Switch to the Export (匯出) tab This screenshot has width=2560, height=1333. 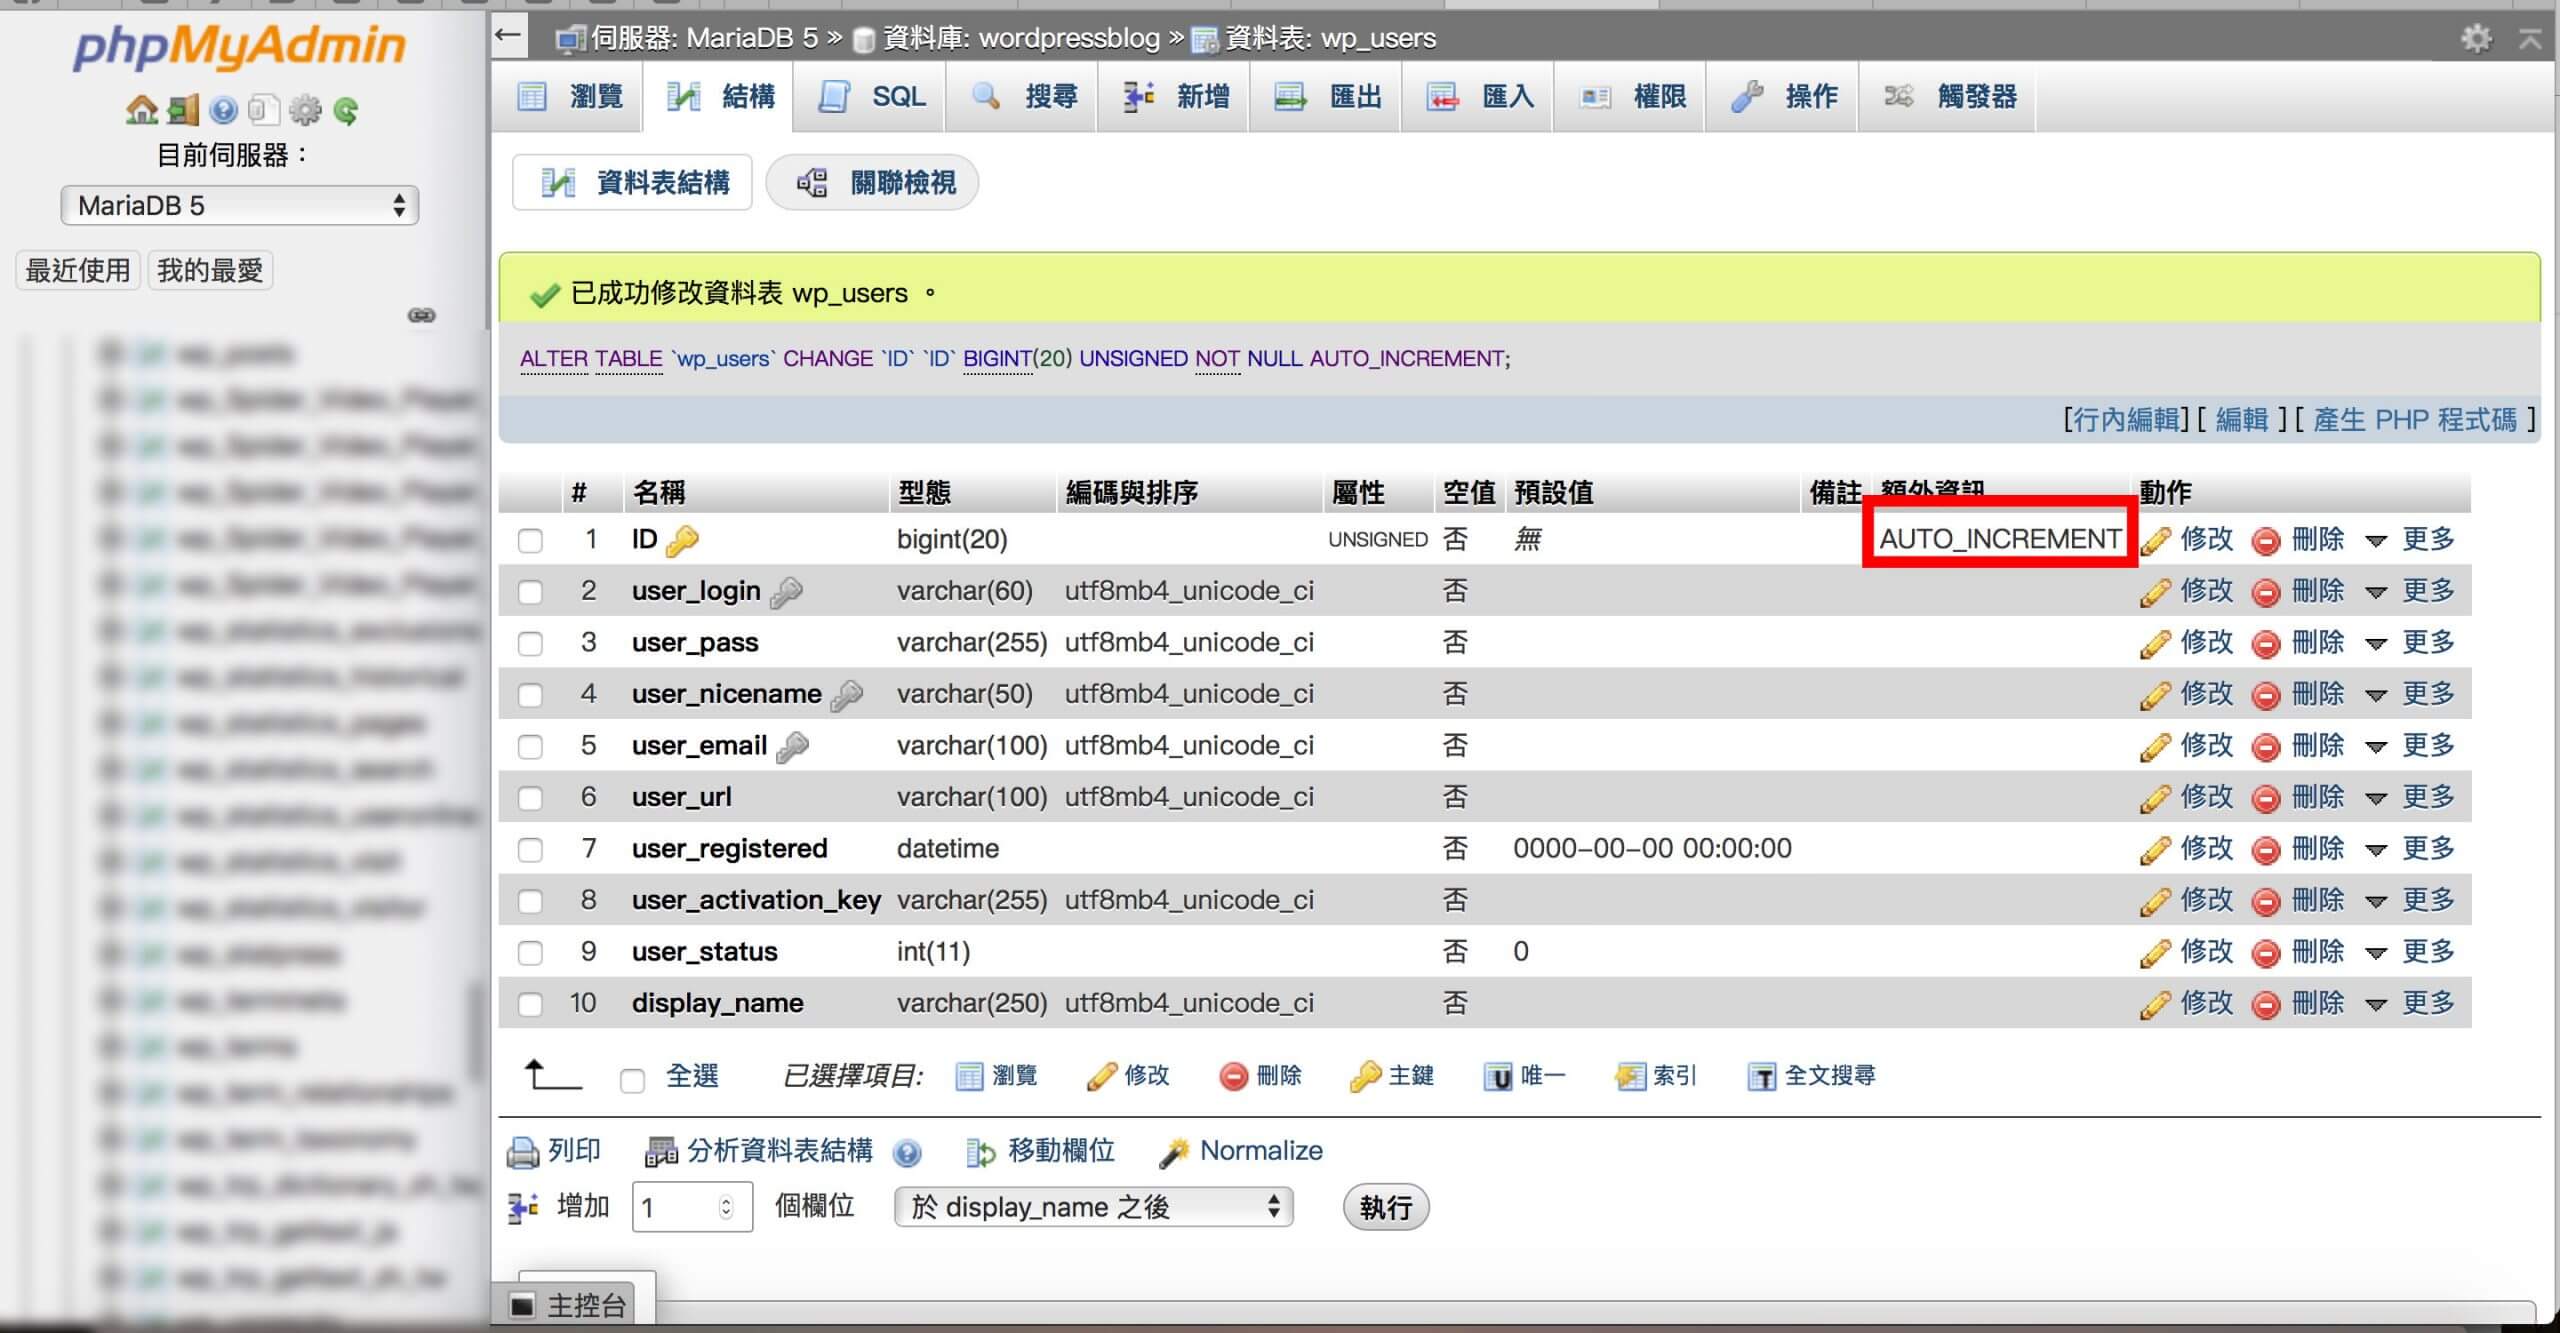[1328, 97]
